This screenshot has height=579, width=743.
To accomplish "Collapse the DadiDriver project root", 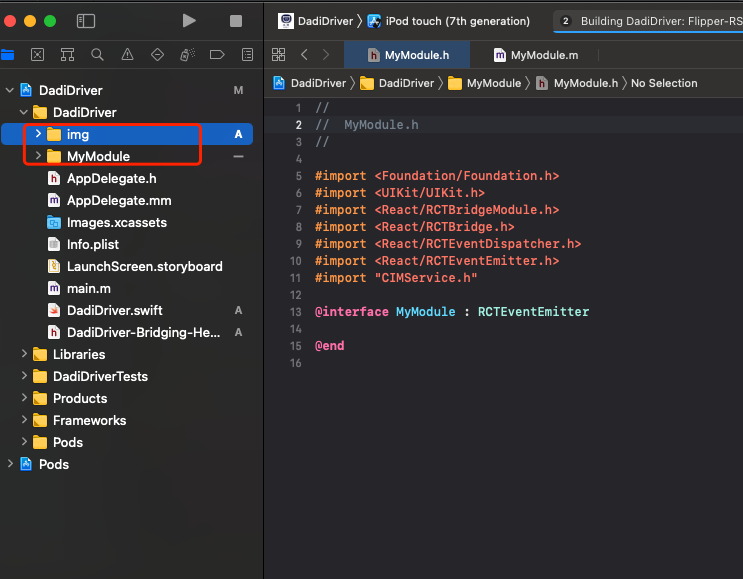I will pos(9,90).
